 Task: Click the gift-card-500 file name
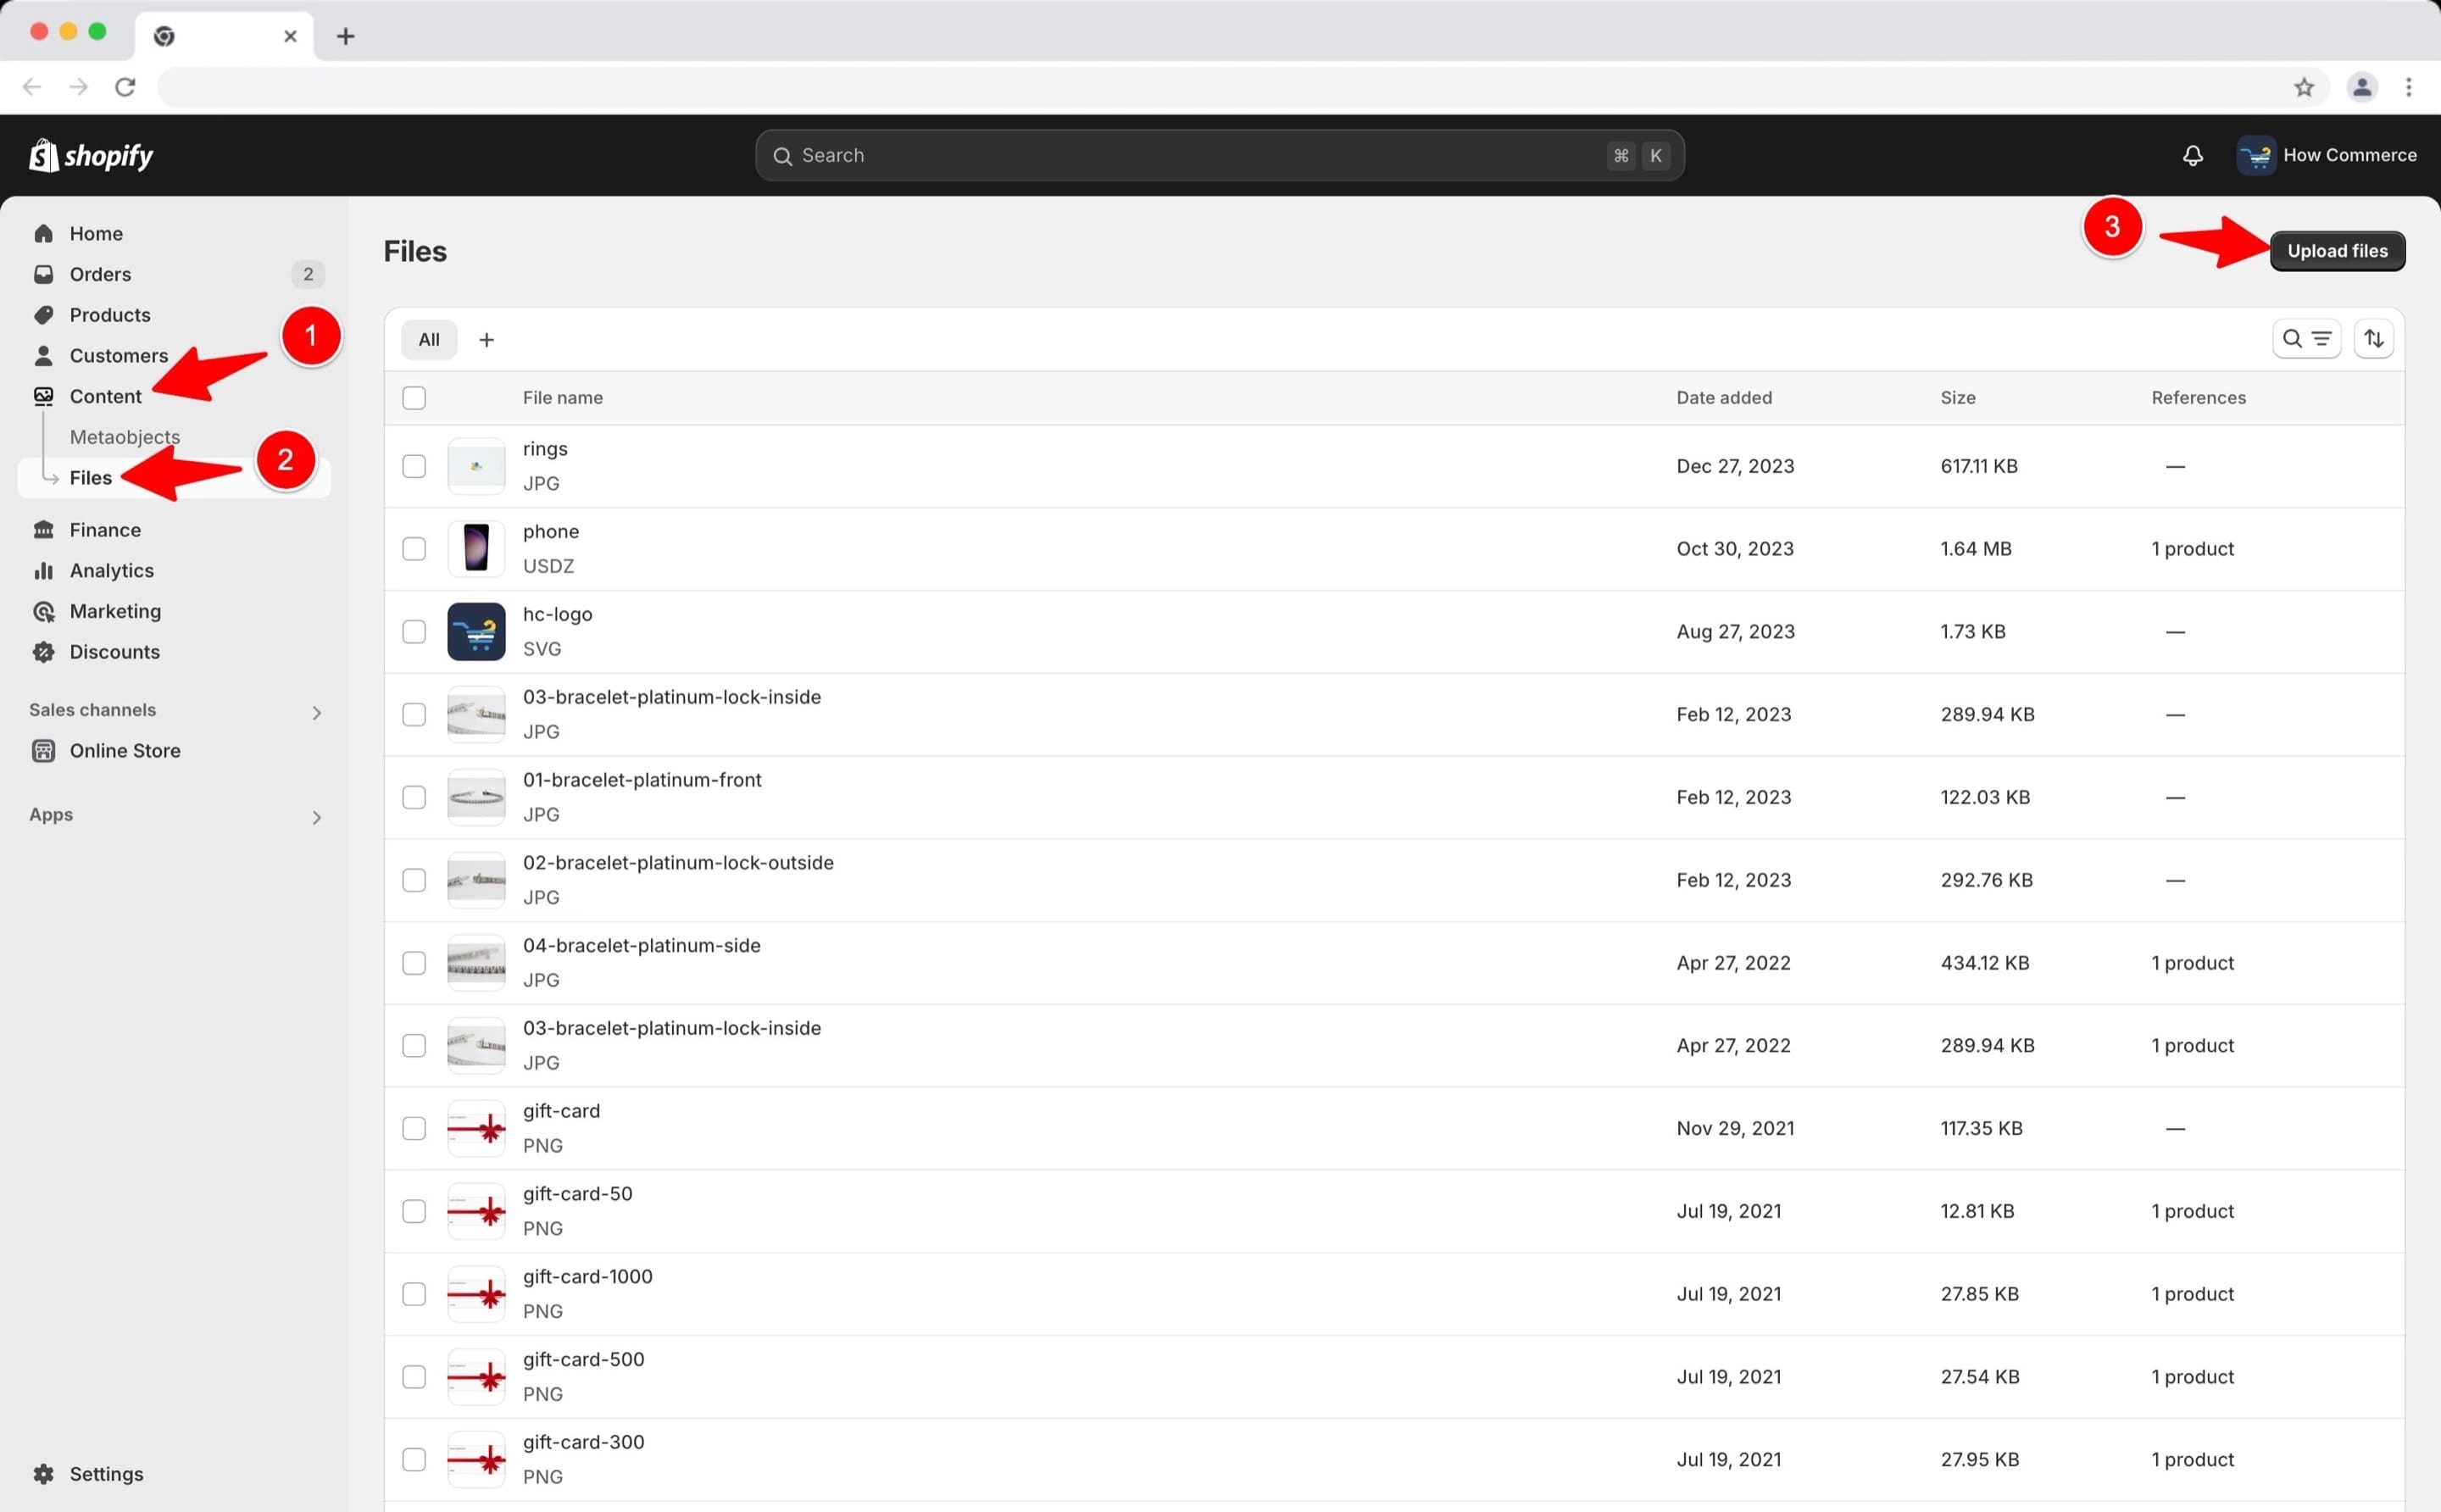click(583, 1360)
